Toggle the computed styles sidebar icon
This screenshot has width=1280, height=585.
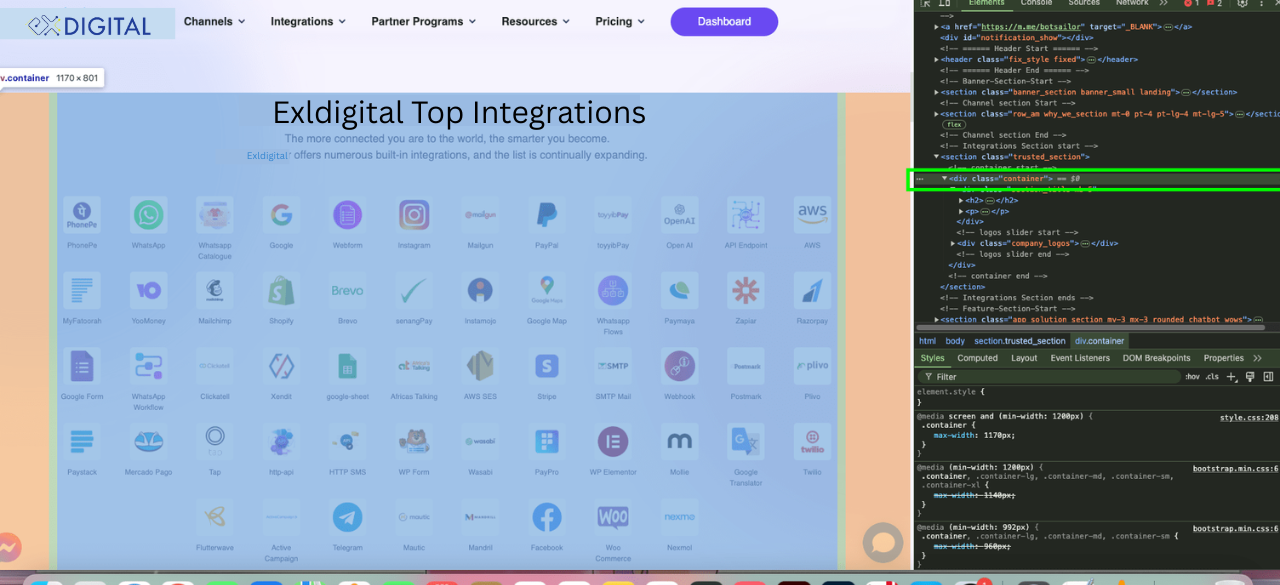1268,377
